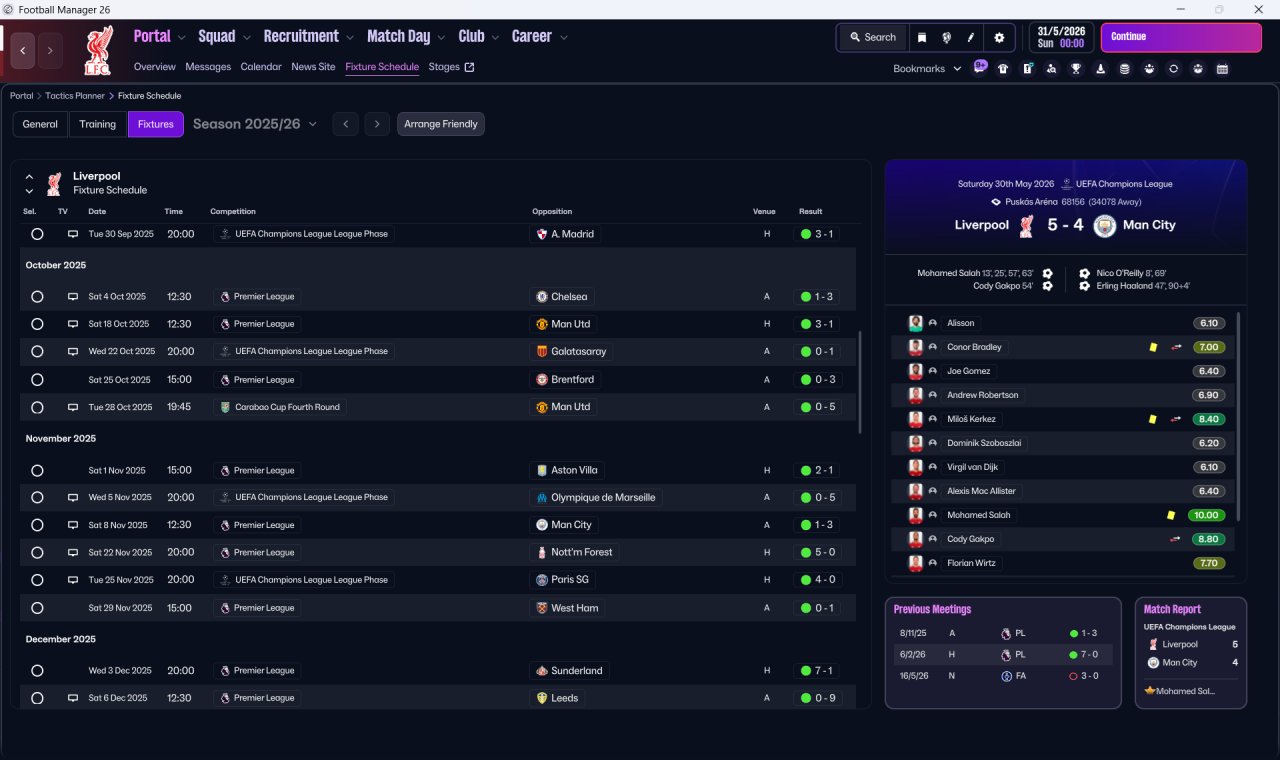Screen dimensions: 1280x760
Task: Switch to the General tab
Action: (x=40, y=124)
